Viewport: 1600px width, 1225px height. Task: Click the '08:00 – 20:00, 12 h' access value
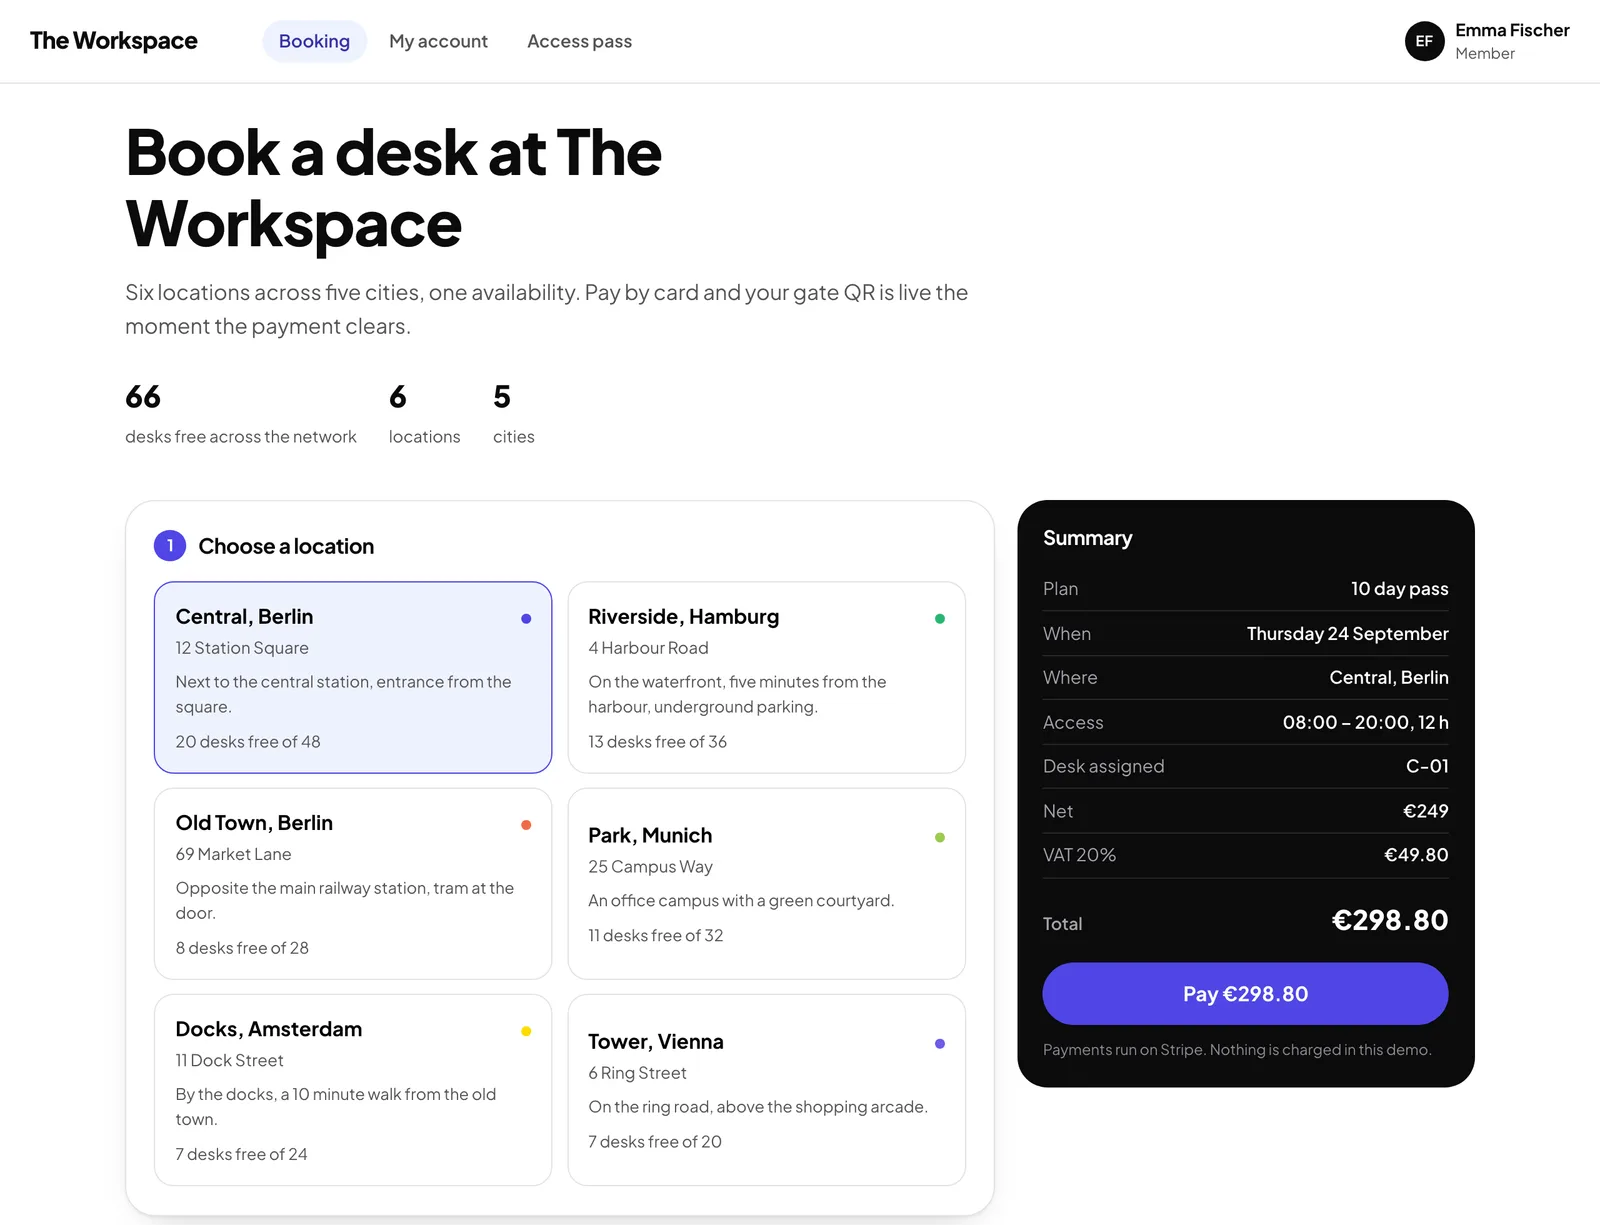point(1365,722)
